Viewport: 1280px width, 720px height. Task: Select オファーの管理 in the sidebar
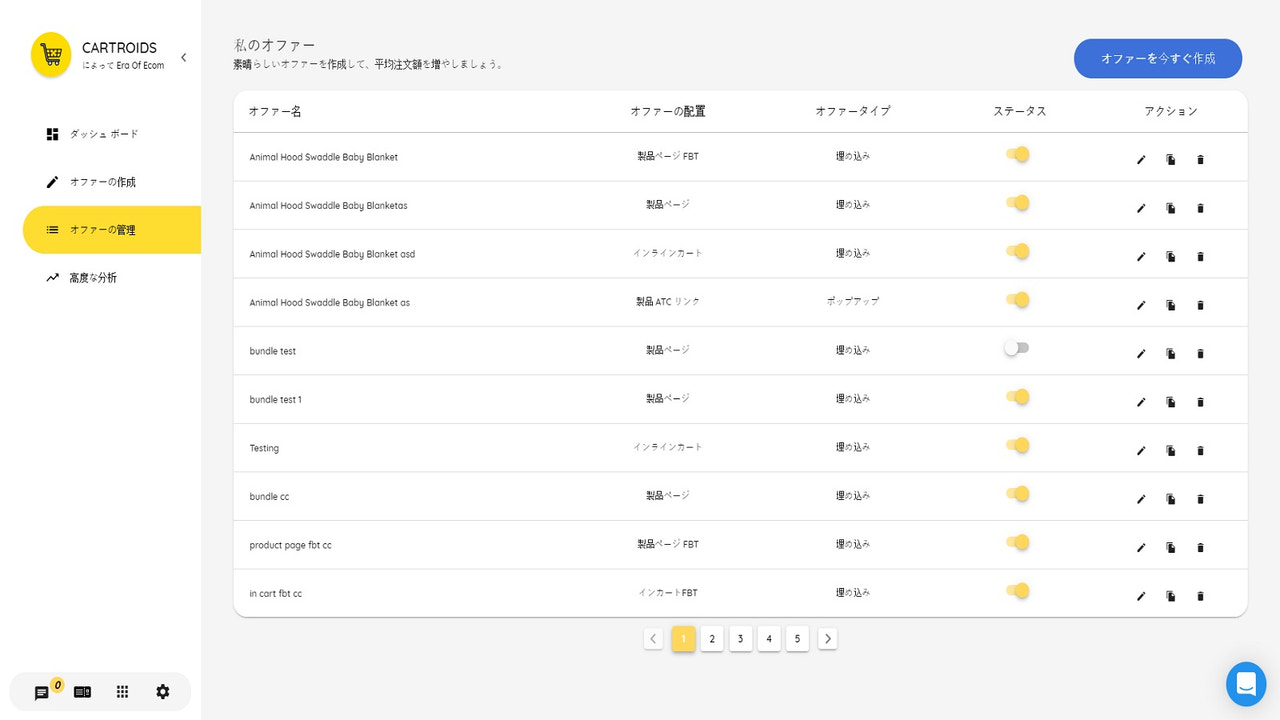tap(112, 230)
